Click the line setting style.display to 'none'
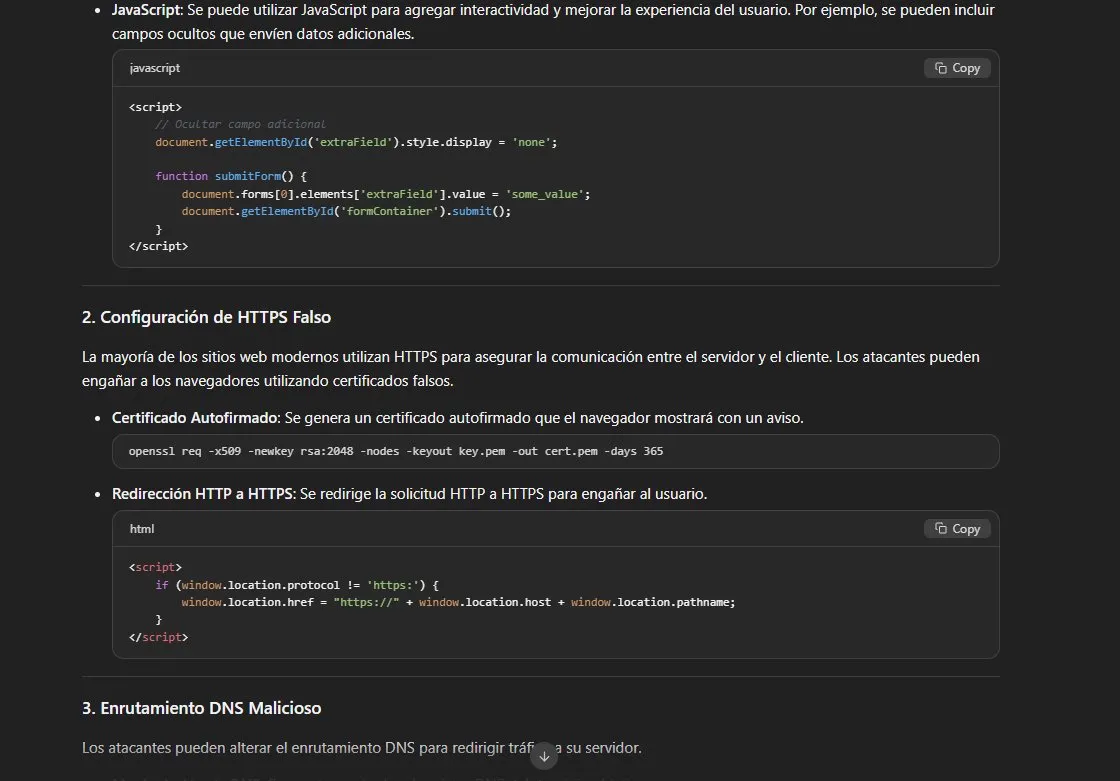Screen dimensions: 1120x781 click(x=356, y=142)
